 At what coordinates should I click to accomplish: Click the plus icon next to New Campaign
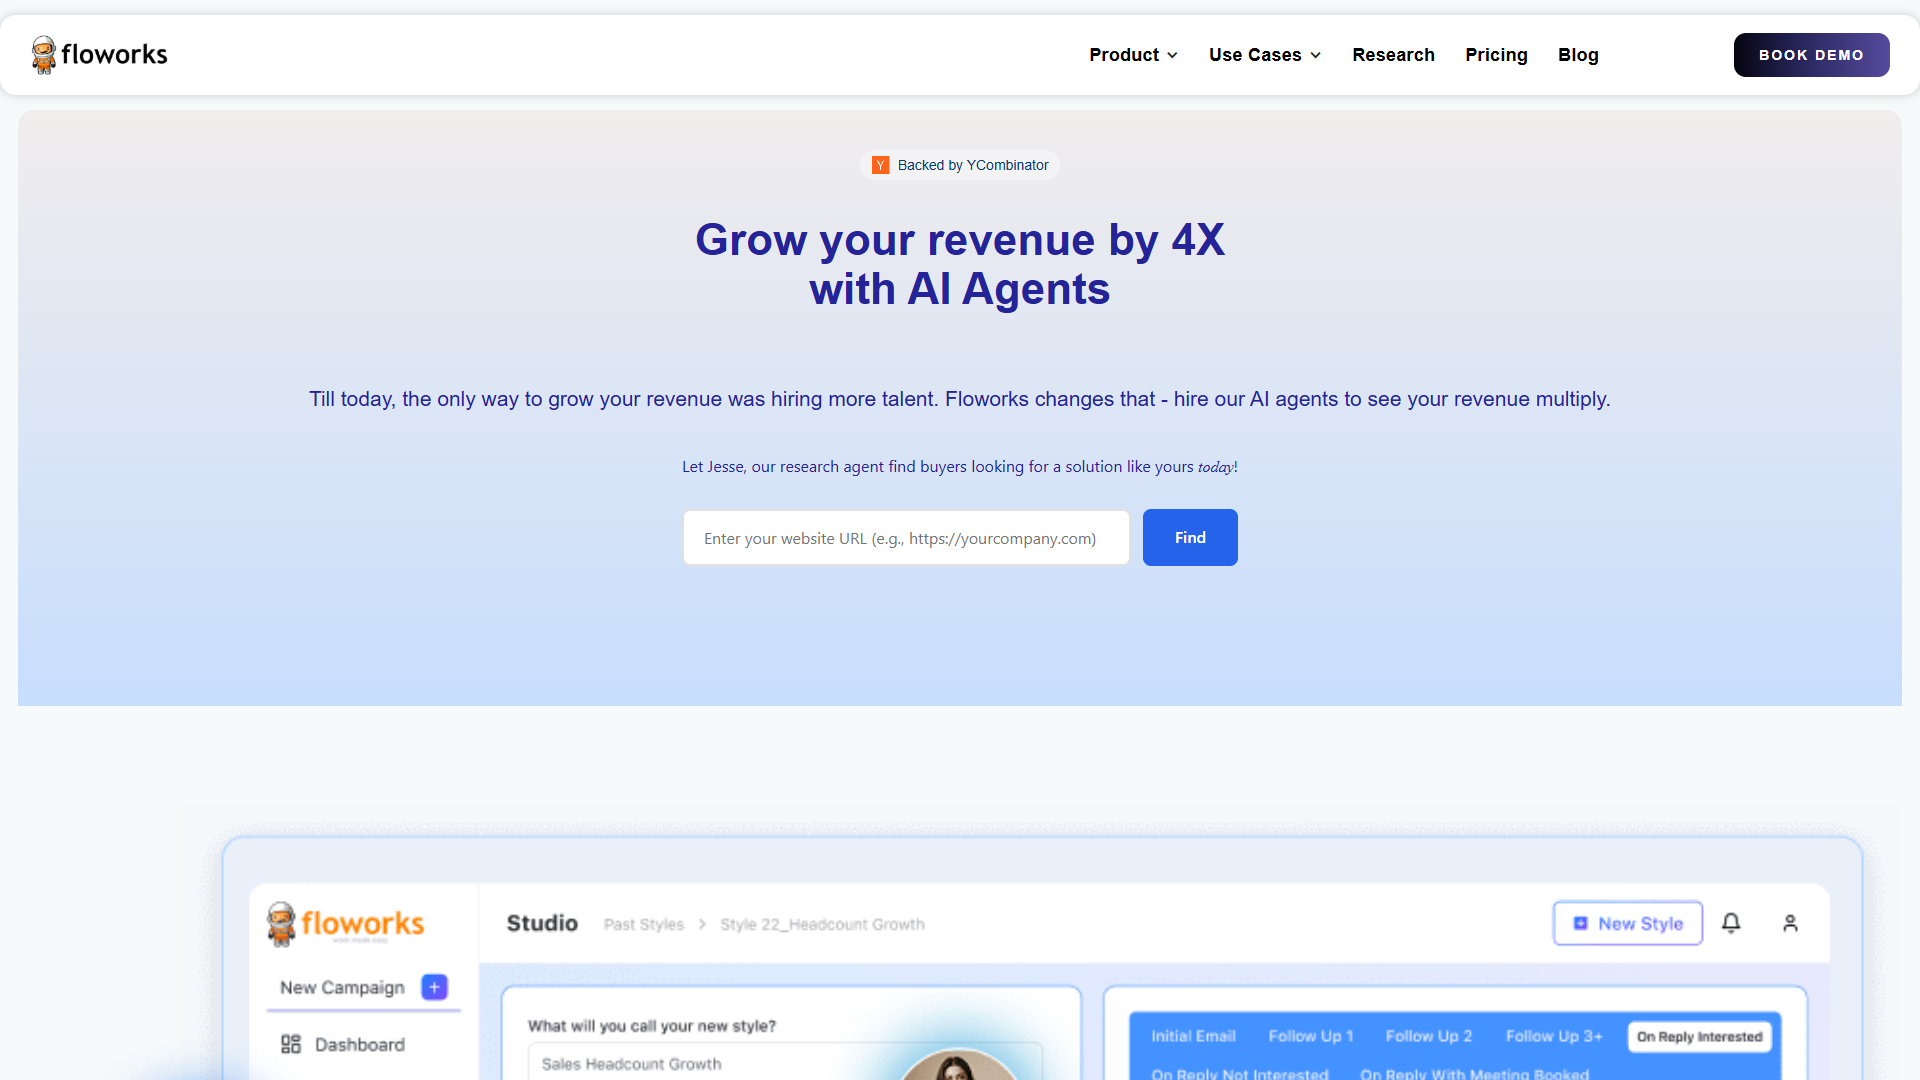434,987
